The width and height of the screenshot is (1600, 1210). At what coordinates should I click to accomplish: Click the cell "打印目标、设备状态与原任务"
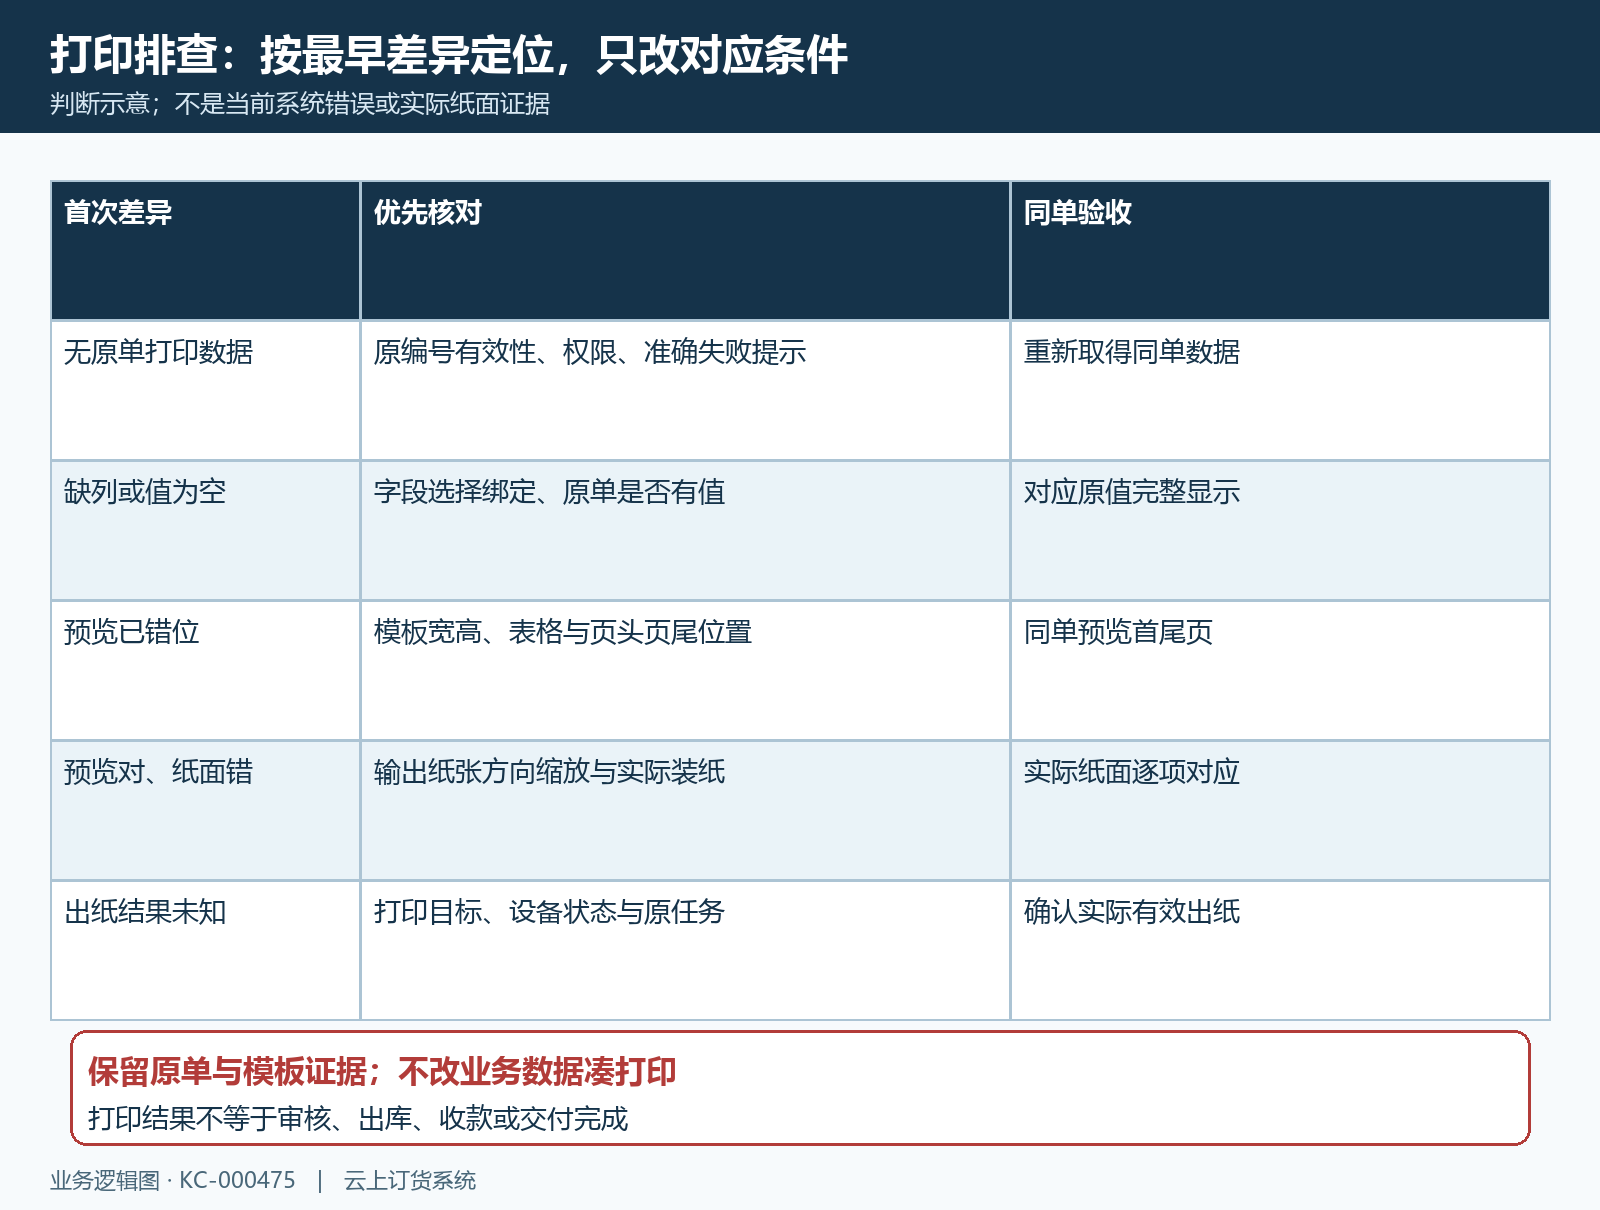[x=685, y=950]
